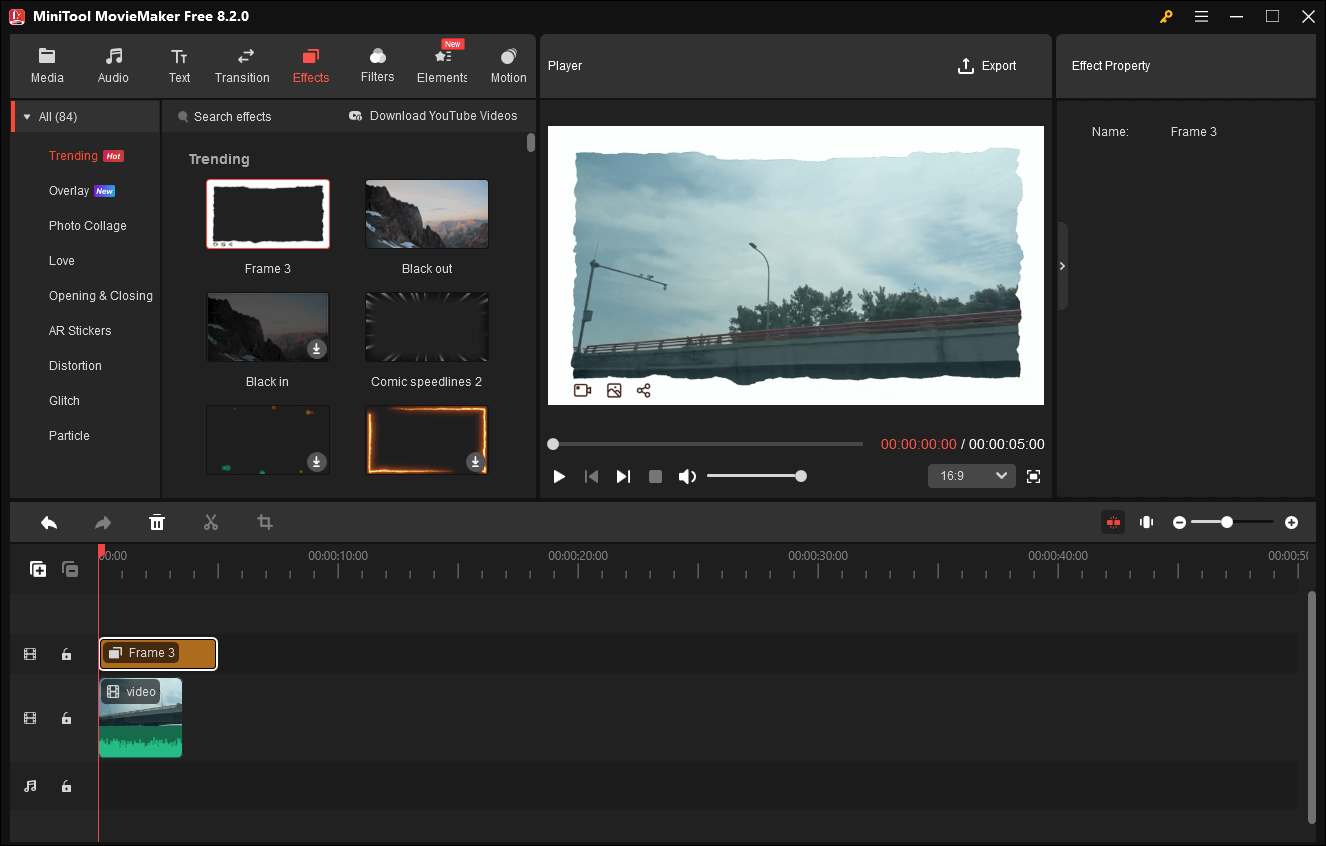The height and width of the screenshot is (846, 1326).
Task: Play the video preview
Action: (x=559, y=477)
